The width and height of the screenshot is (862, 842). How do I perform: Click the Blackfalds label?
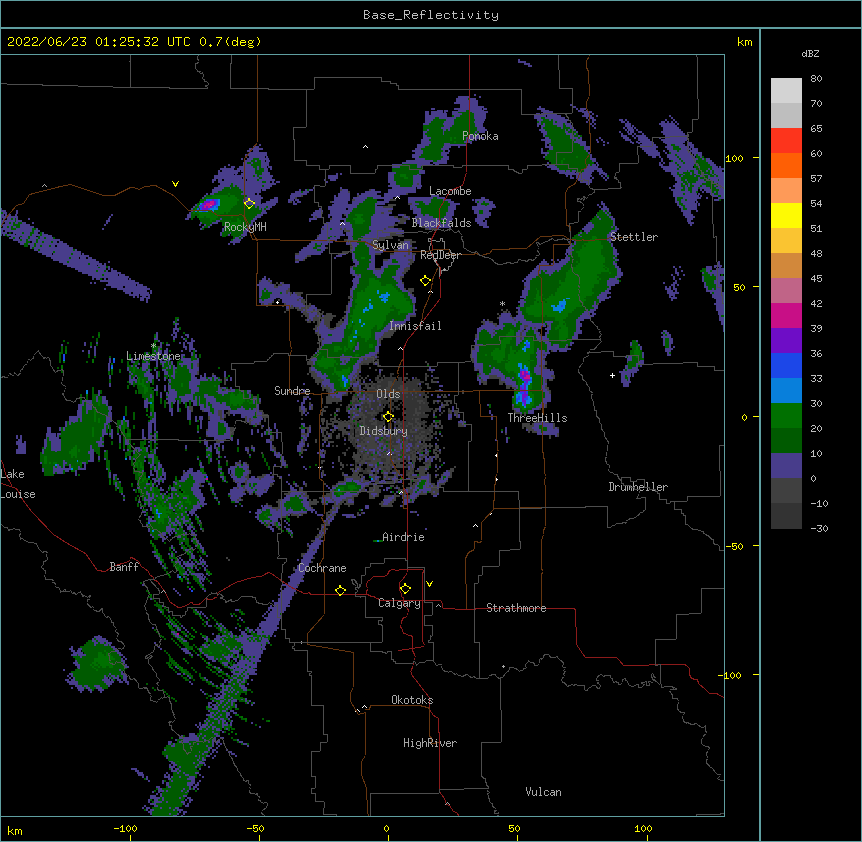tap(441, 223)
